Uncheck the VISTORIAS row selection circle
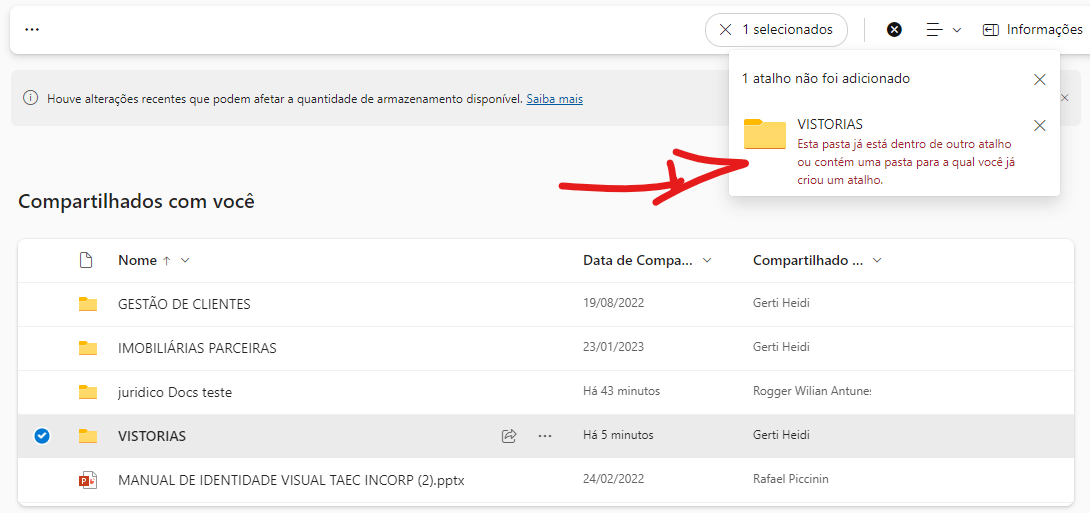Screen dimensions: 1090x513 (42, 436)
